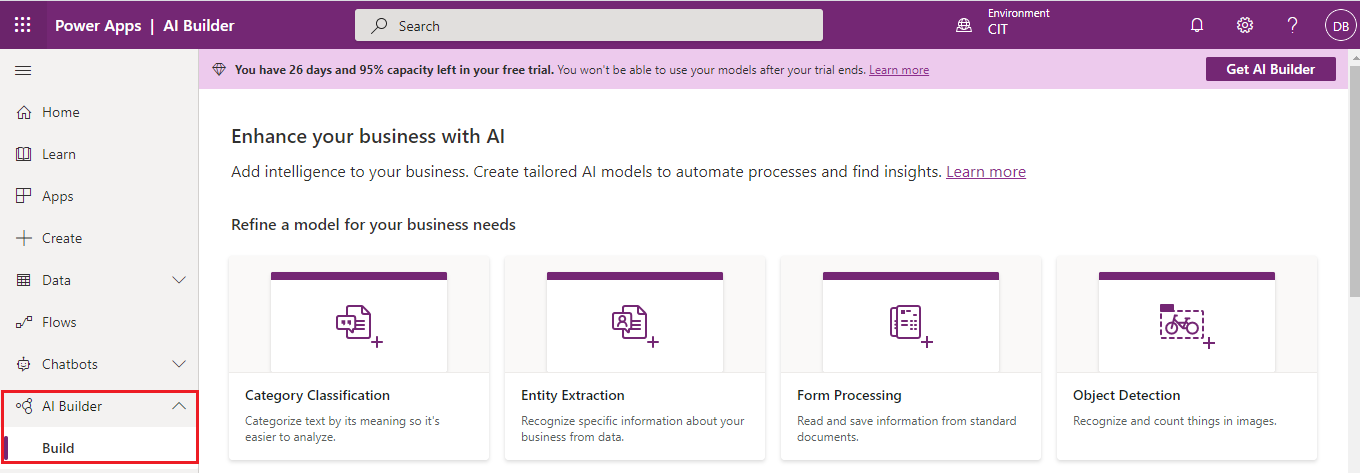Open the DB account avatar
The width and height of the screenshot is (1360, 473).
(1339, 26)
